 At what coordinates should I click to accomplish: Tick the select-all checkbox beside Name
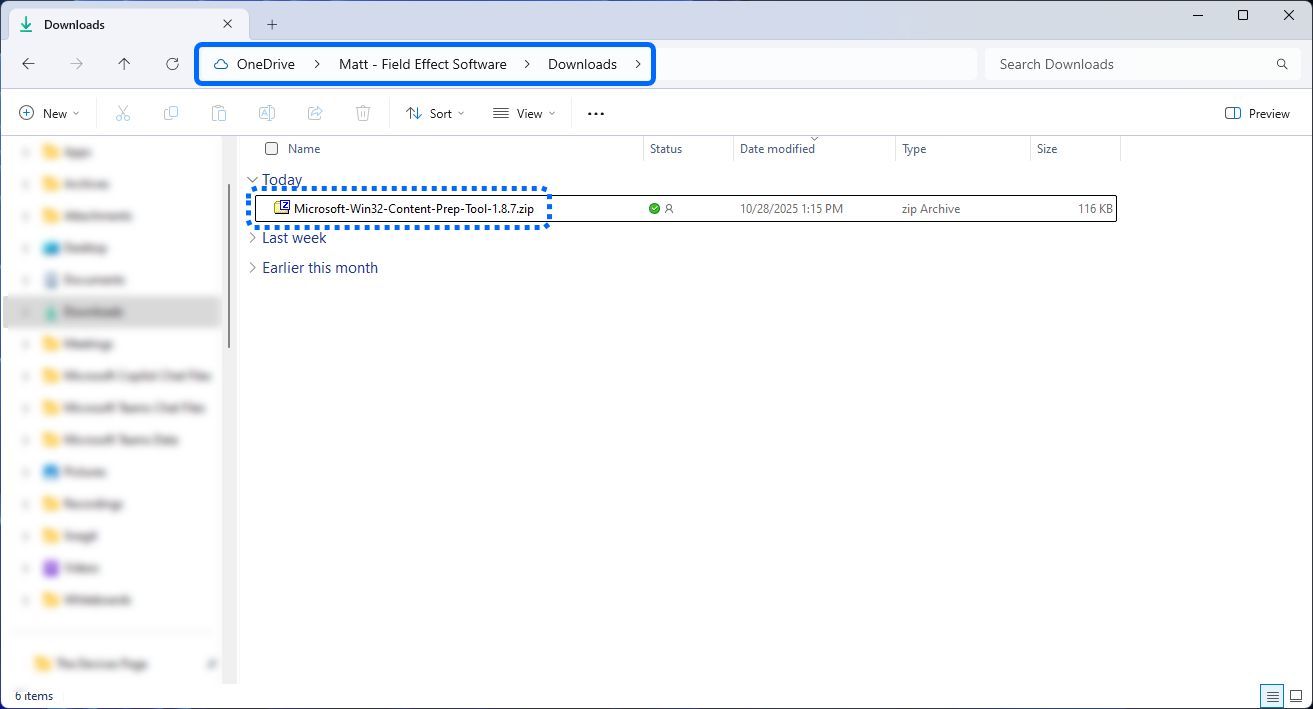coord(271,149)
